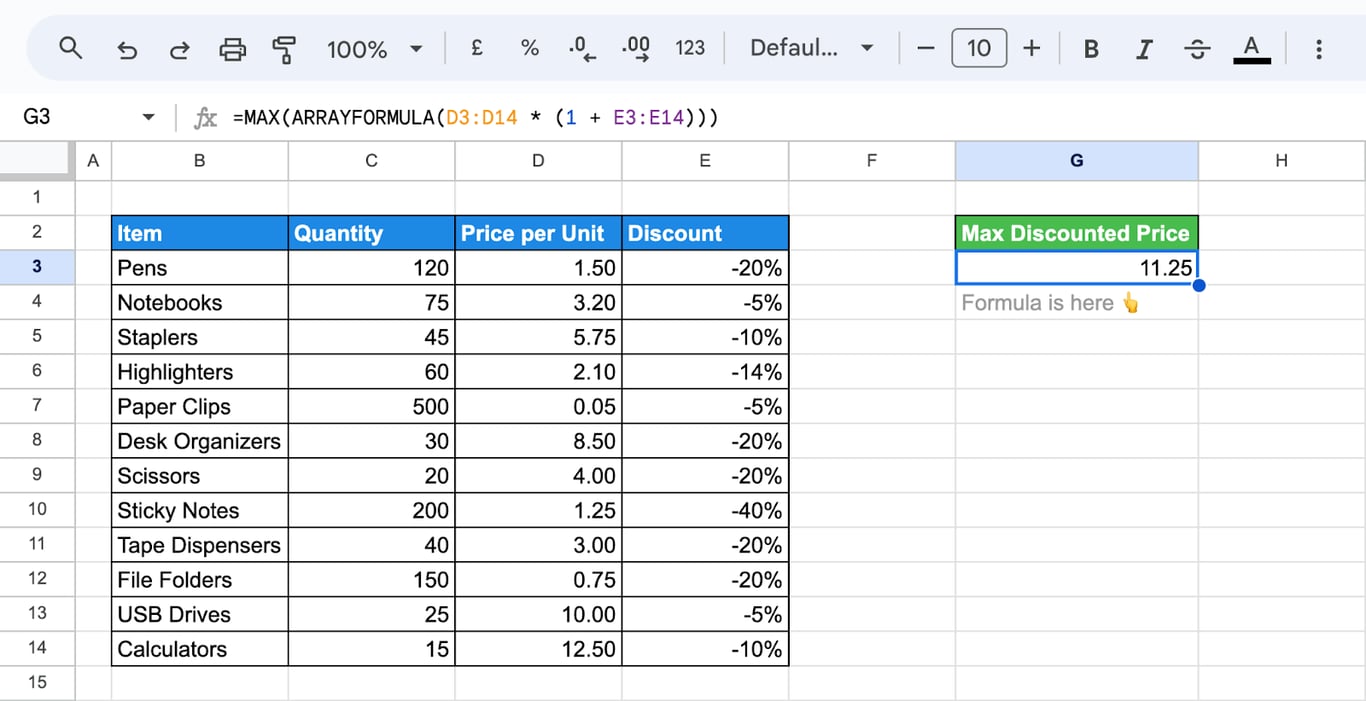Activate the paint format tool

click(x=285, y=48)
